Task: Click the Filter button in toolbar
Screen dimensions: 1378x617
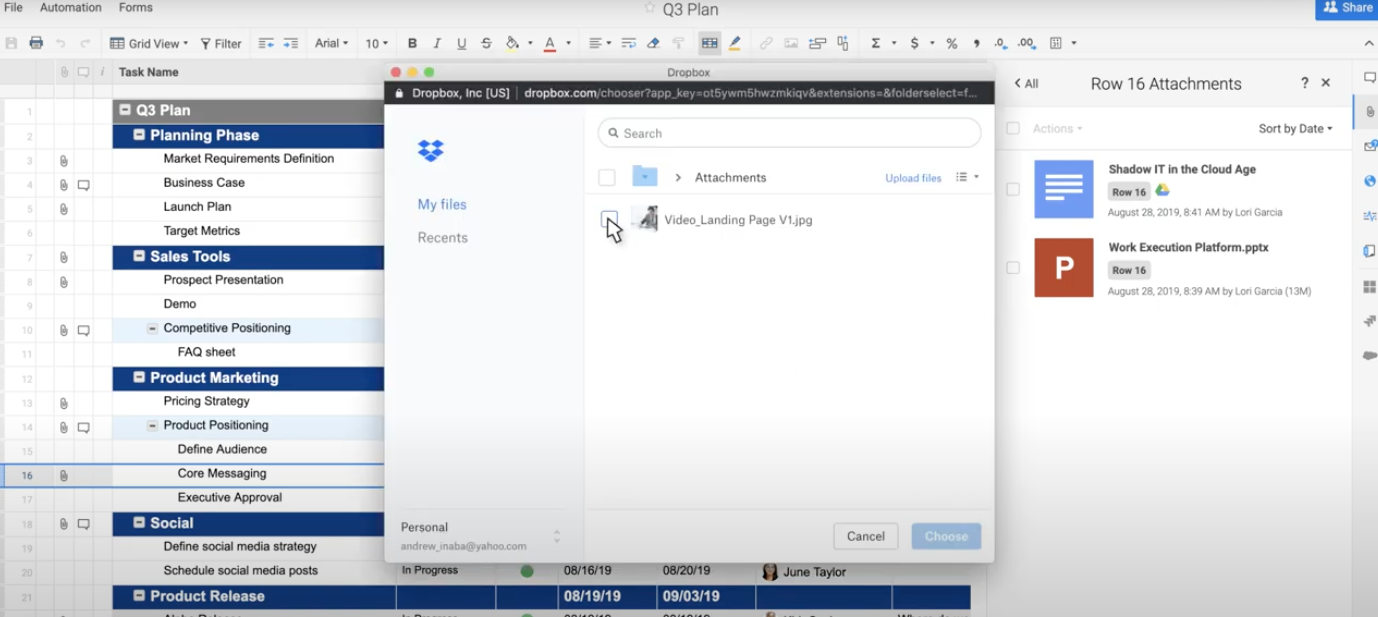Action: point(221,43)
